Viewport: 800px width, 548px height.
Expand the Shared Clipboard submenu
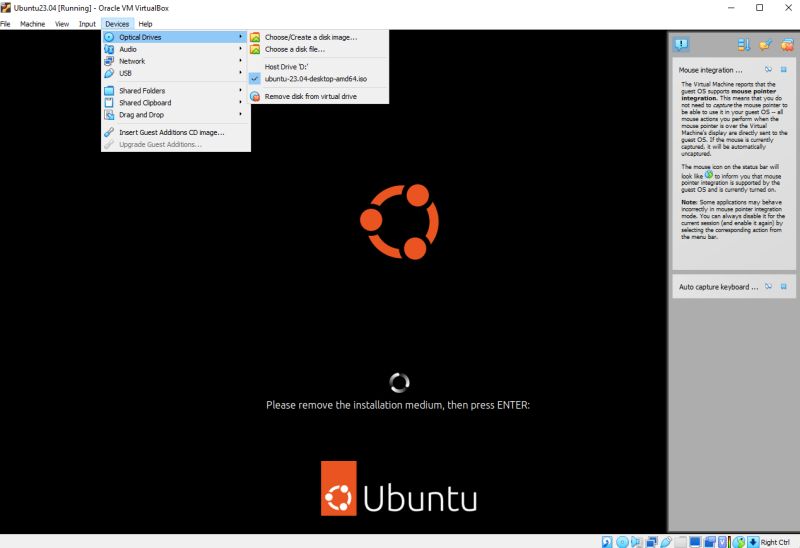tap(176, 103)
